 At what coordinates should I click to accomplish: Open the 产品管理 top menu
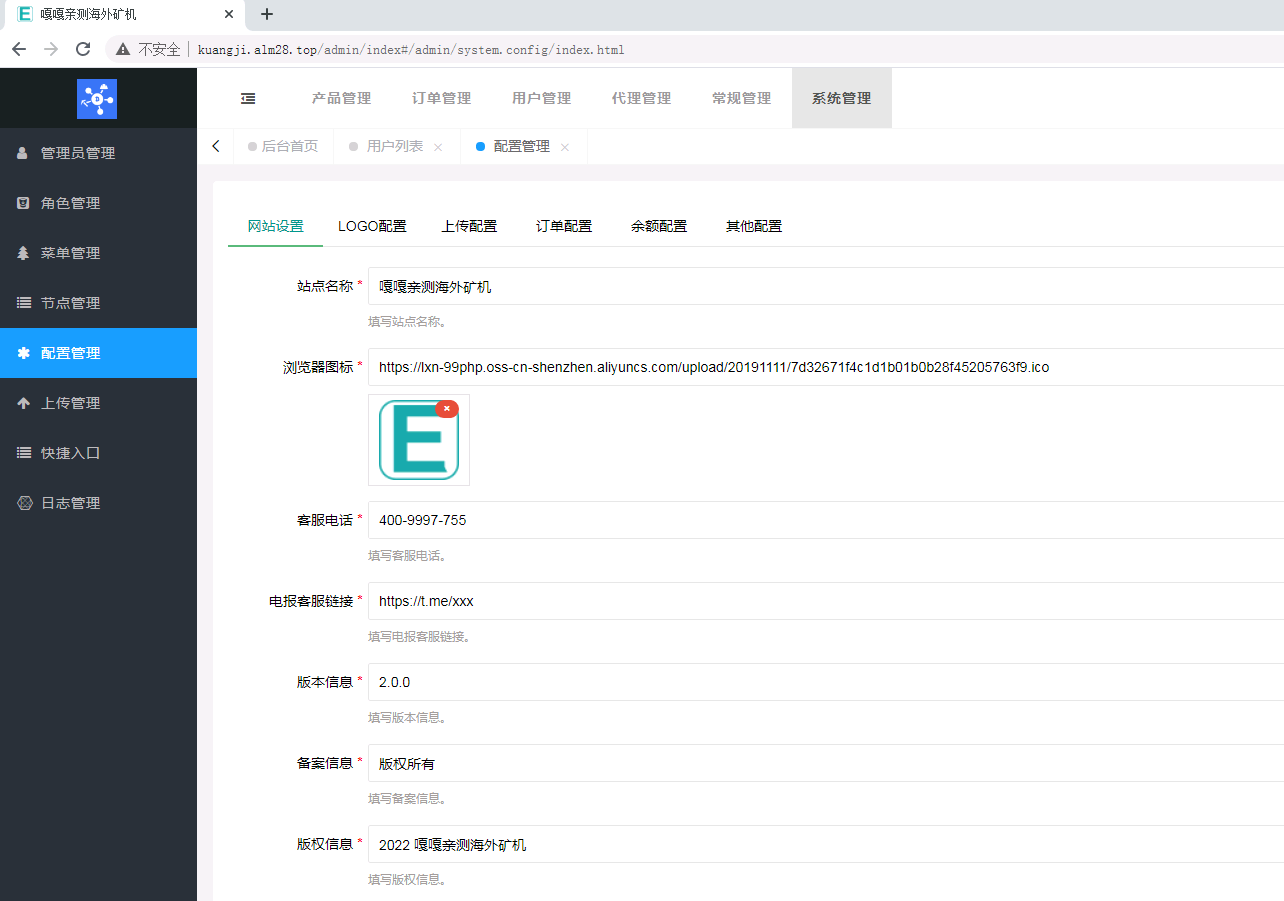point(341,98)
